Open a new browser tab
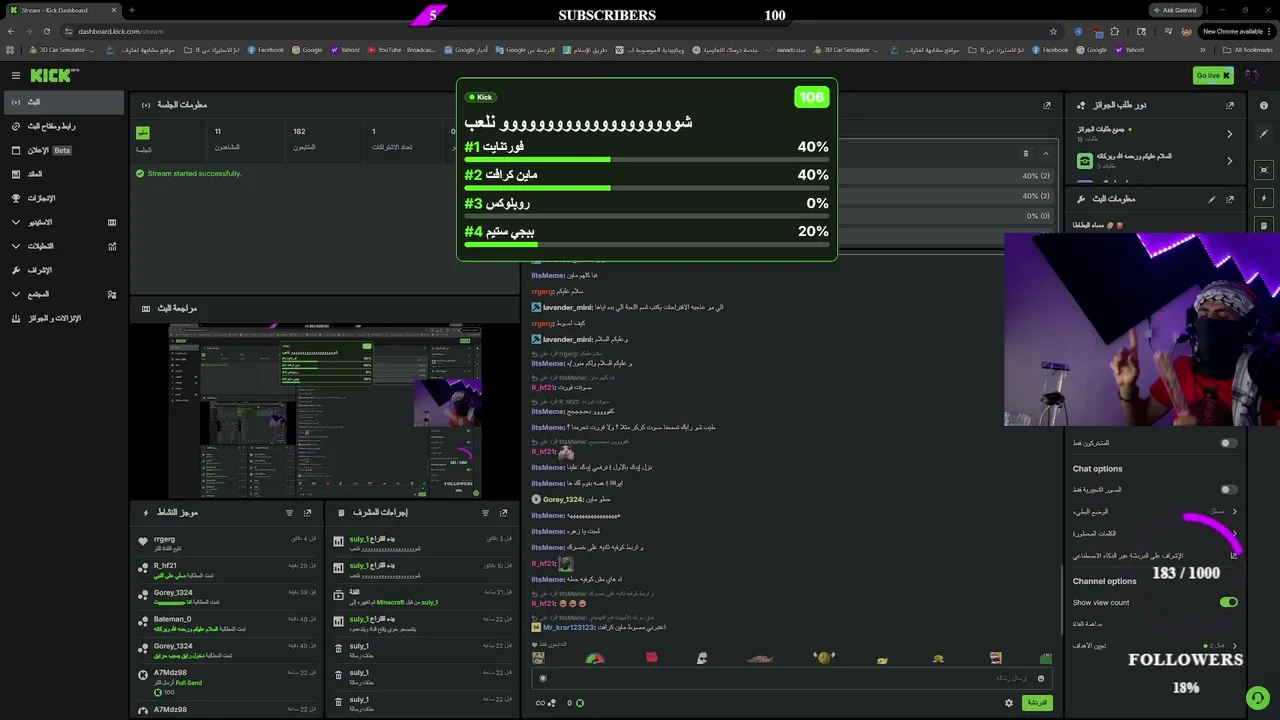This screenshot has width=1280, height=720. (132, 10)
